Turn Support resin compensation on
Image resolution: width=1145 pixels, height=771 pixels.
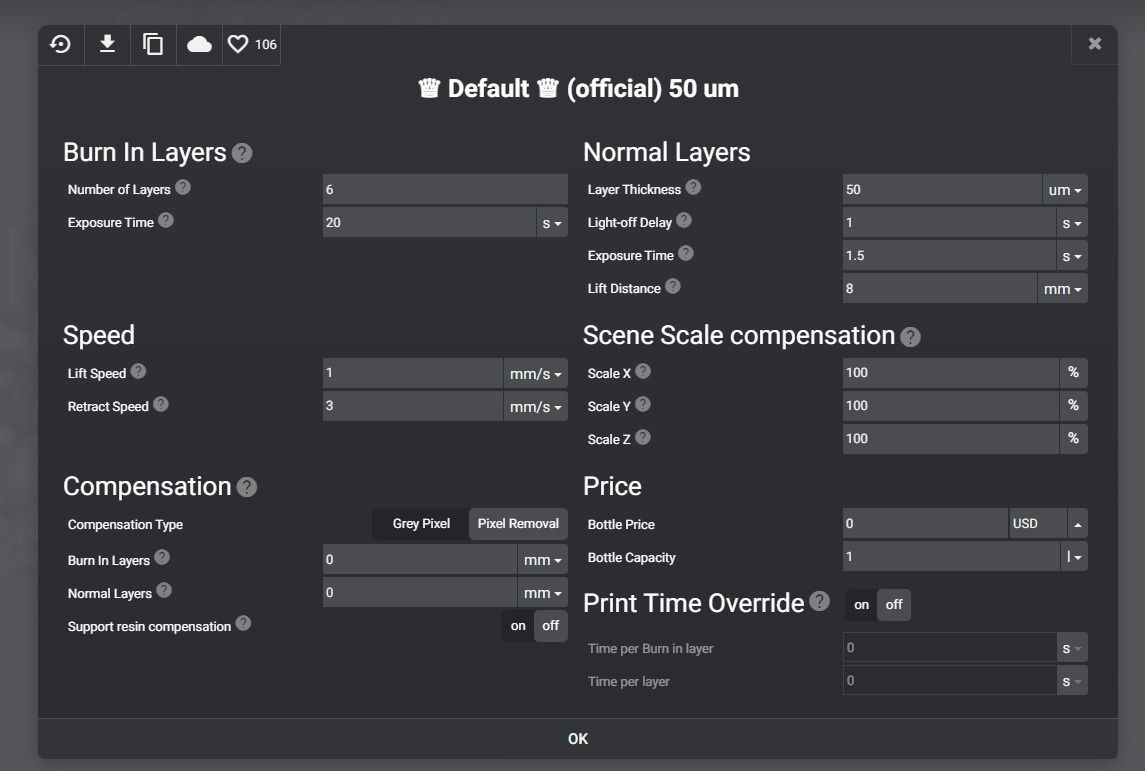(x=518, y=626)
